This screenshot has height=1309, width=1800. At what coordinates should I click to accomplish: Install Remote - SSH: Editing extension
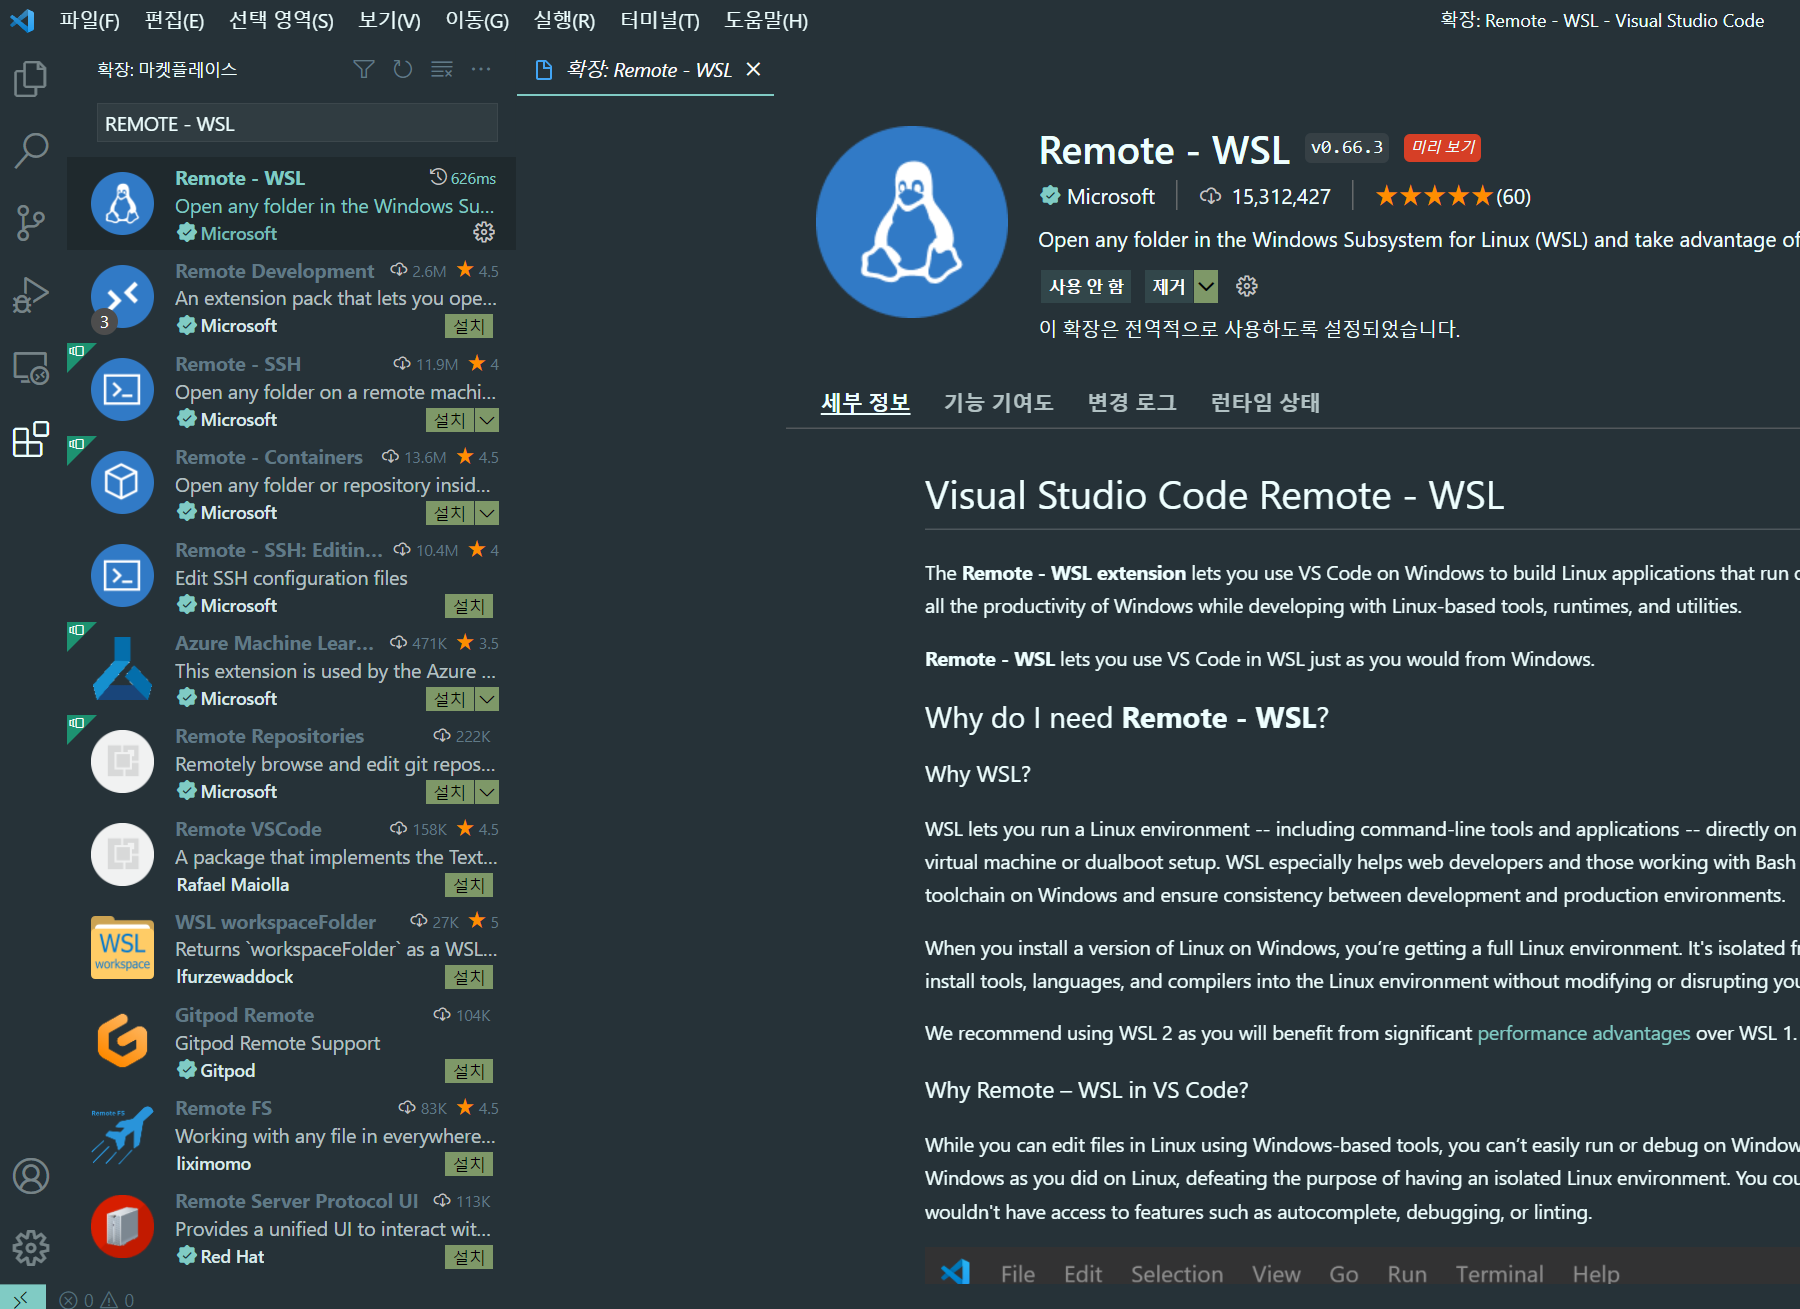click(x=469, y=606)
